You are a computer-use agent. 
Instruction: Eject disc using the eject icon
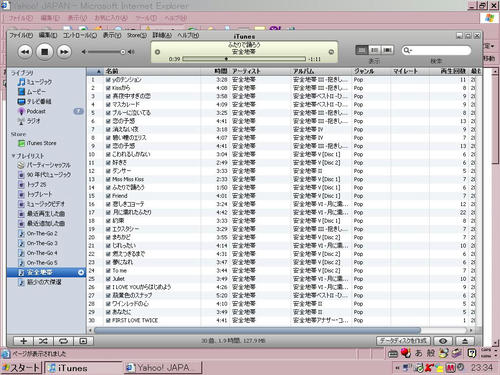click(465, 341)
